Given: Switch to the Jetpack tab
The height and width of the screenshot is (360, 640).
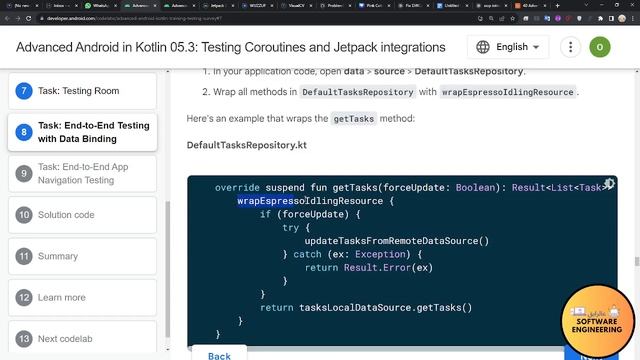Looking at the screenshot, I should coord(217,6).
